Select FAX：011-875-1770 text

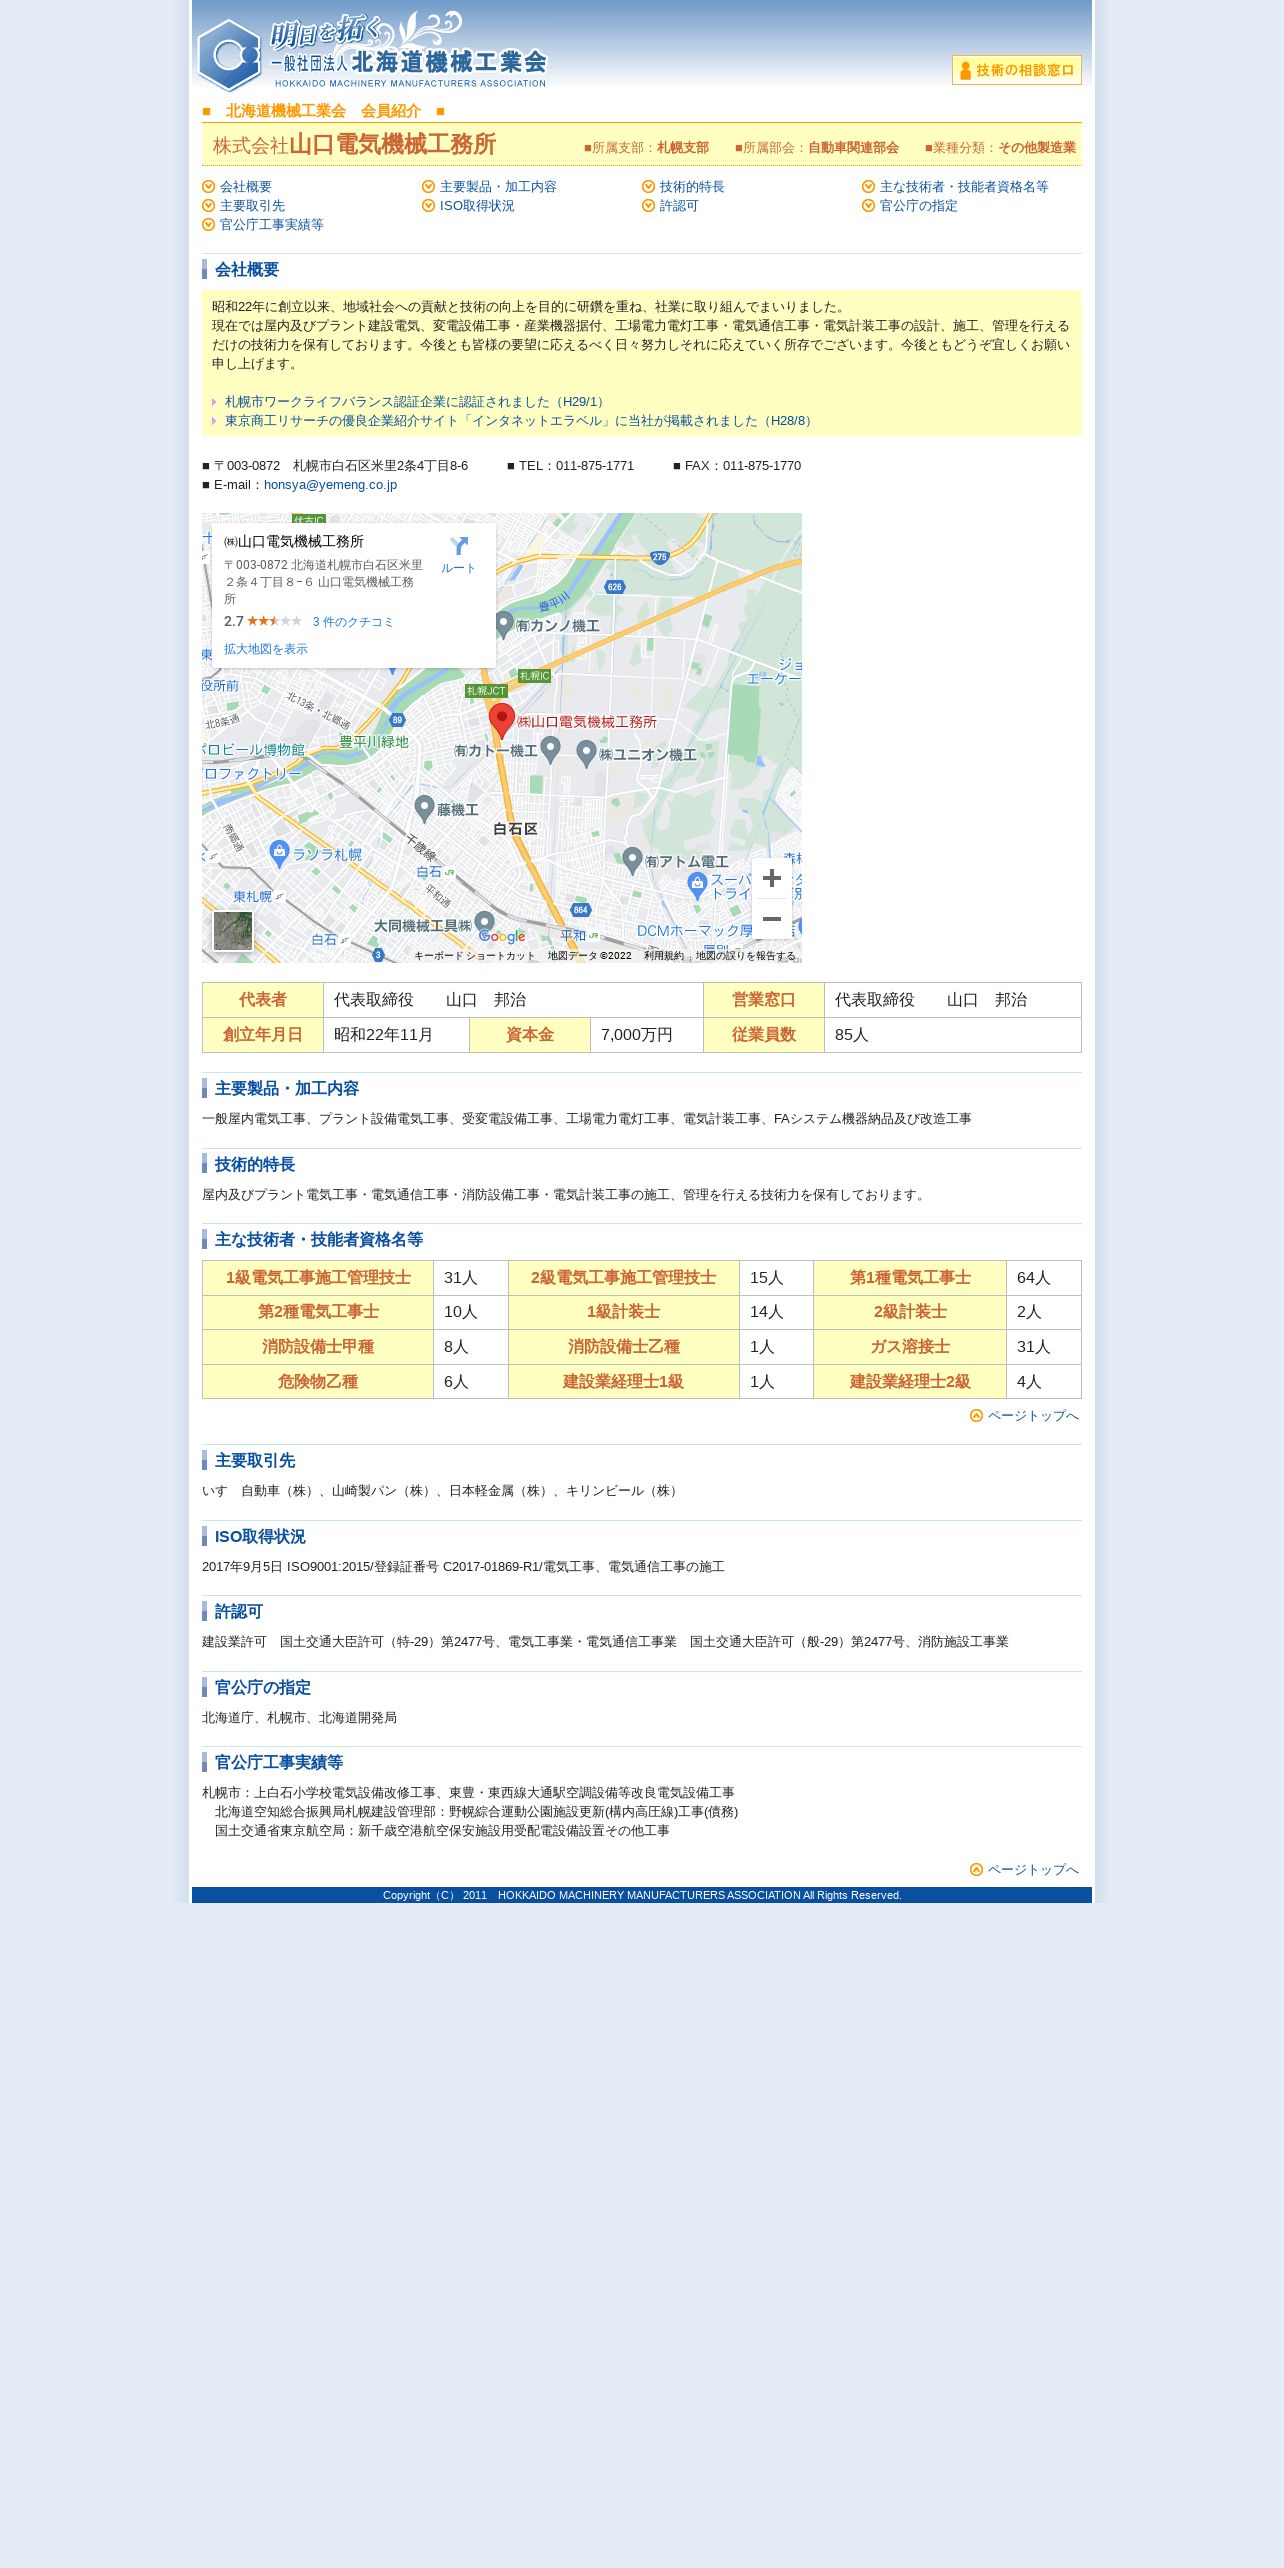point(743,466)
